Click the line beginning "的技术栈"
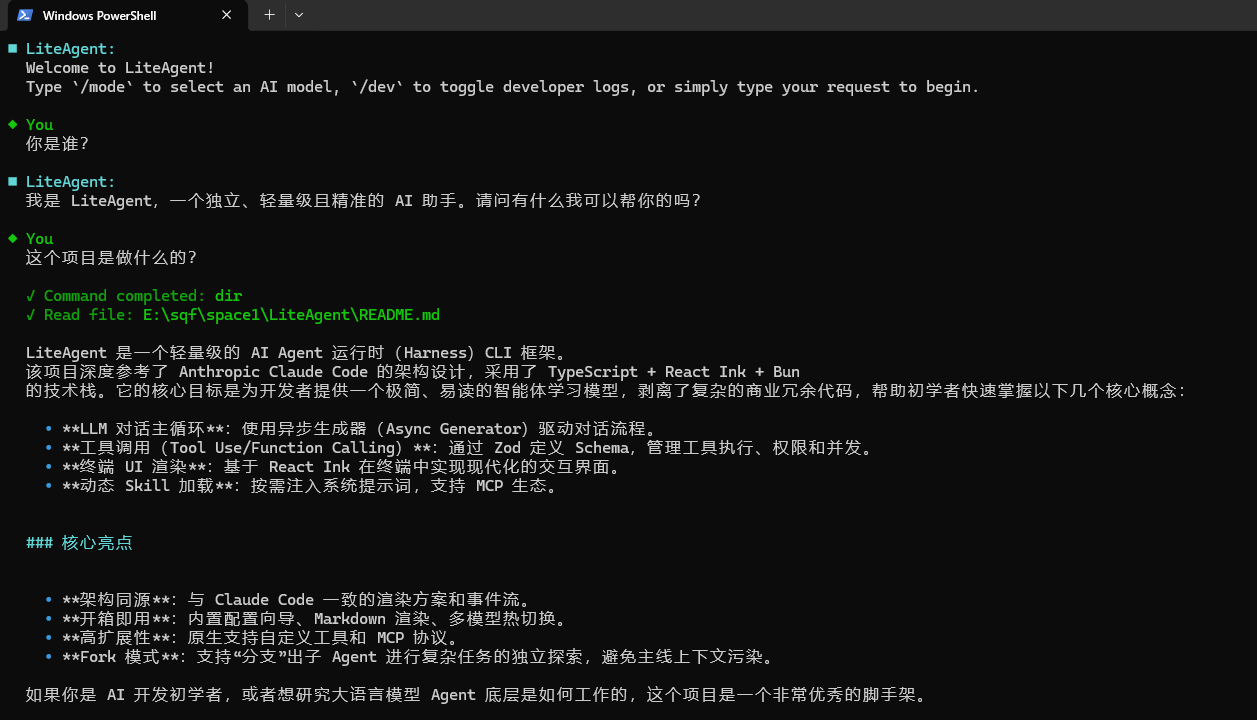Screen dimensions: 1257x720 tap(605, 391)
